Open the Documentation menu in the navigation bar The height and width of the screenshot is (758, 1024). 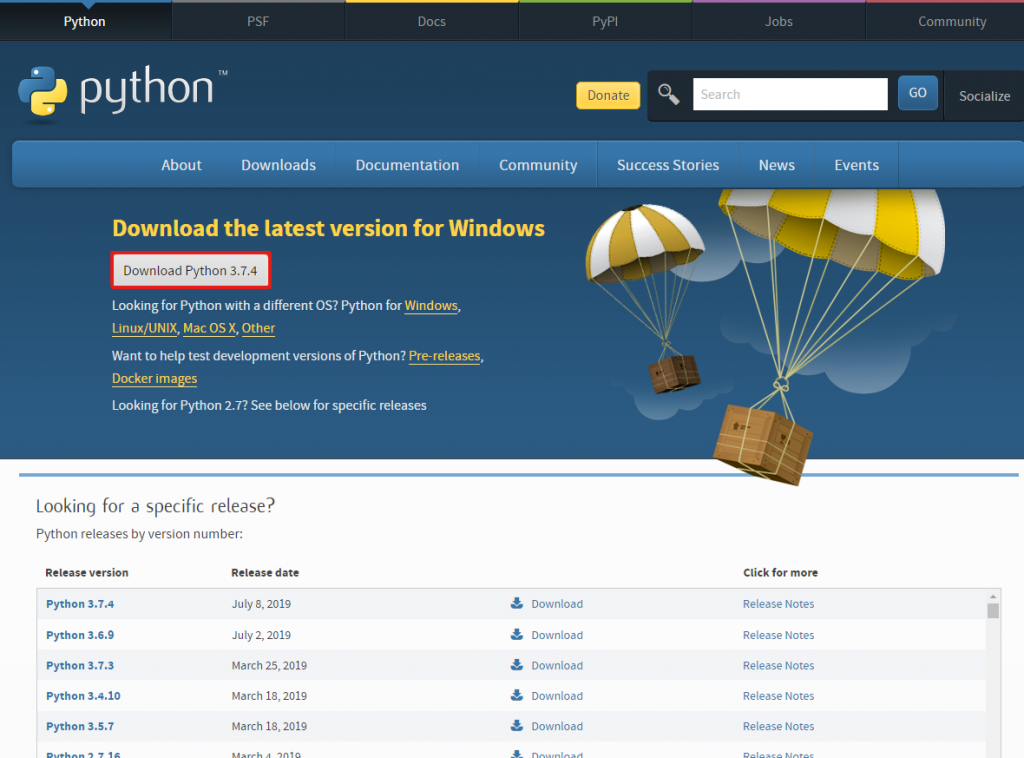(407, 165)
